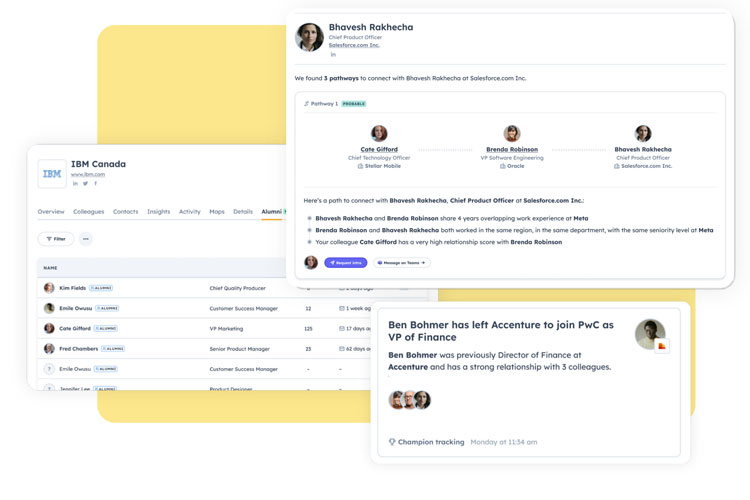Click the mail icon next to 1 week ago

tap(342, 309)
